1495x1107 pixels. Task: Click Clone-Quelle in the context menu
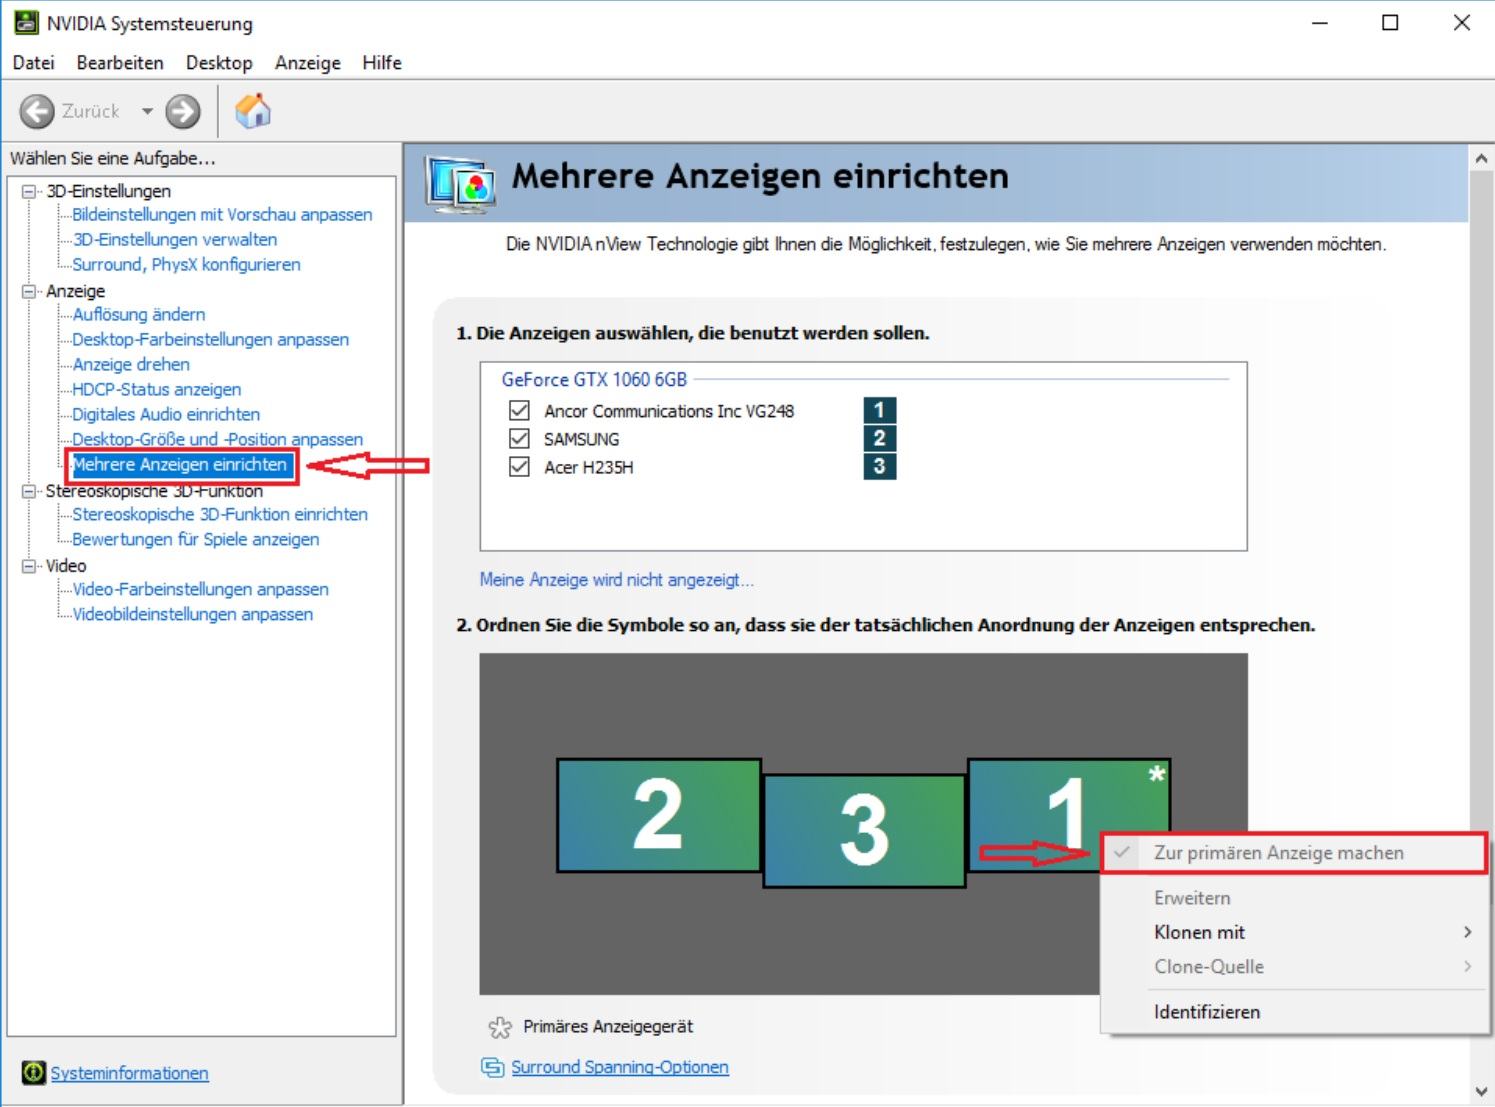pos(1294,967)
